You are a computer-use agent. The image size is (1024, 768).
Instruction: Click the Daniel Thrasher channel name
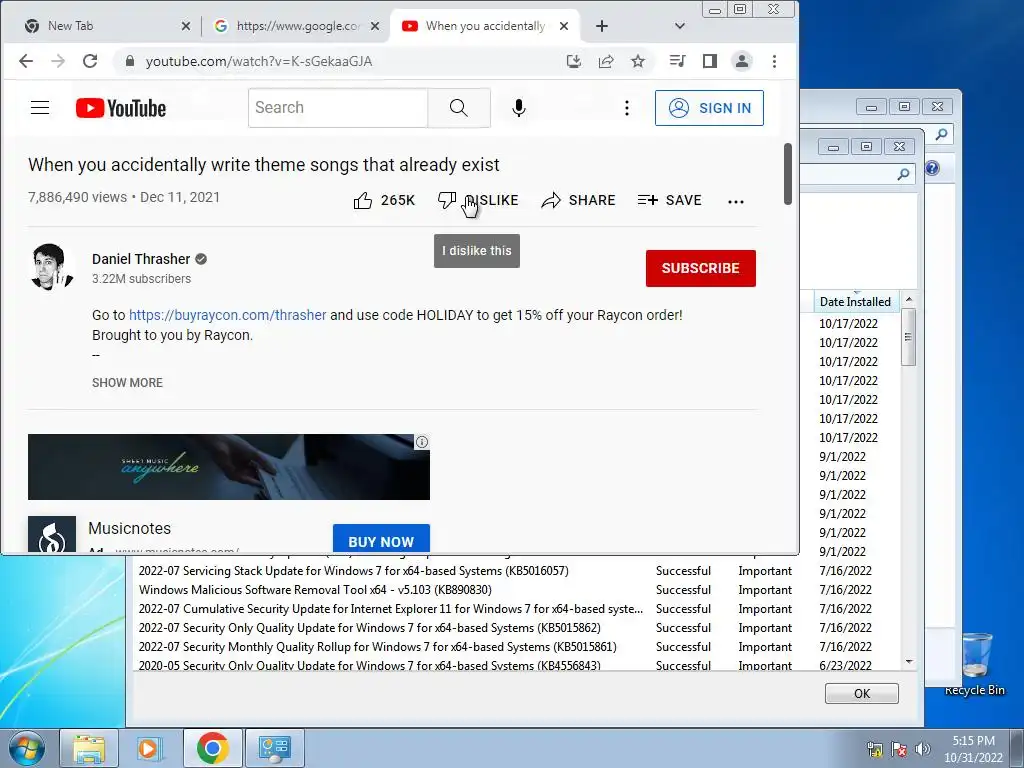141,259
